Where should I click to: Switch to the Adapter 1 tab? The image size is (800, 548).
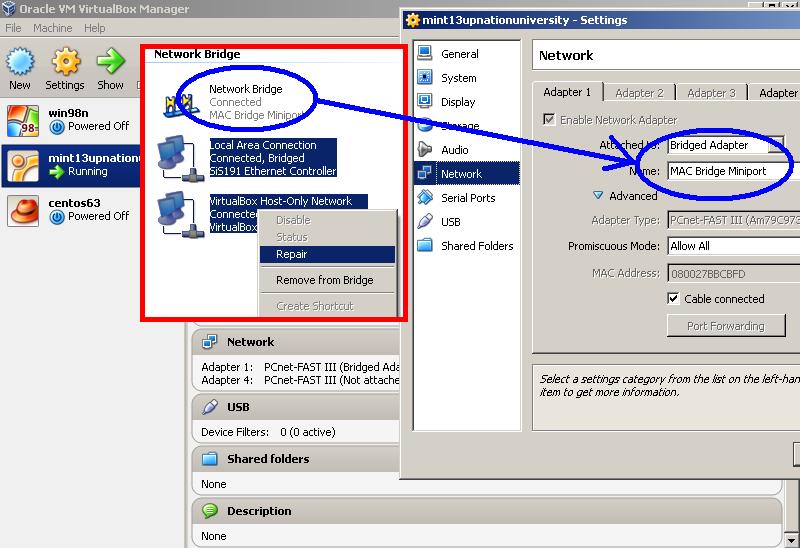point(567,92)
